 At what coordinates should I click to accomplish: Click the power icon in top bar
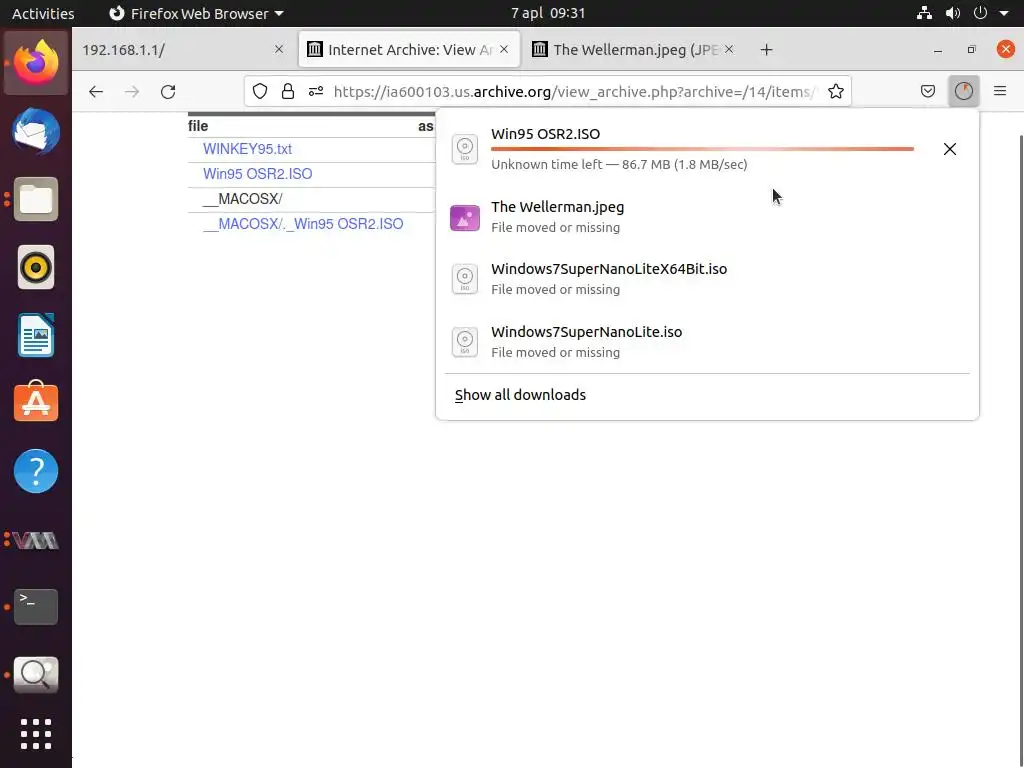pyautogui.click(x=980, y=13)
